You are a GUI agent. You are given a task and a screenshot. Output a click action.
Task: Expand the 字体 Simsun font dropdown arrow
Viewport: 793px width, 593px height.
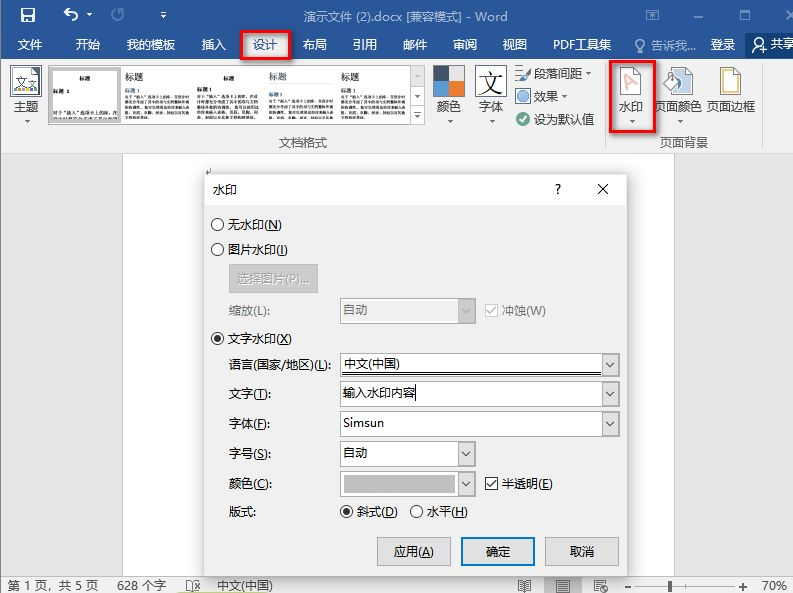pyautogui.click(x=610, y=424)
